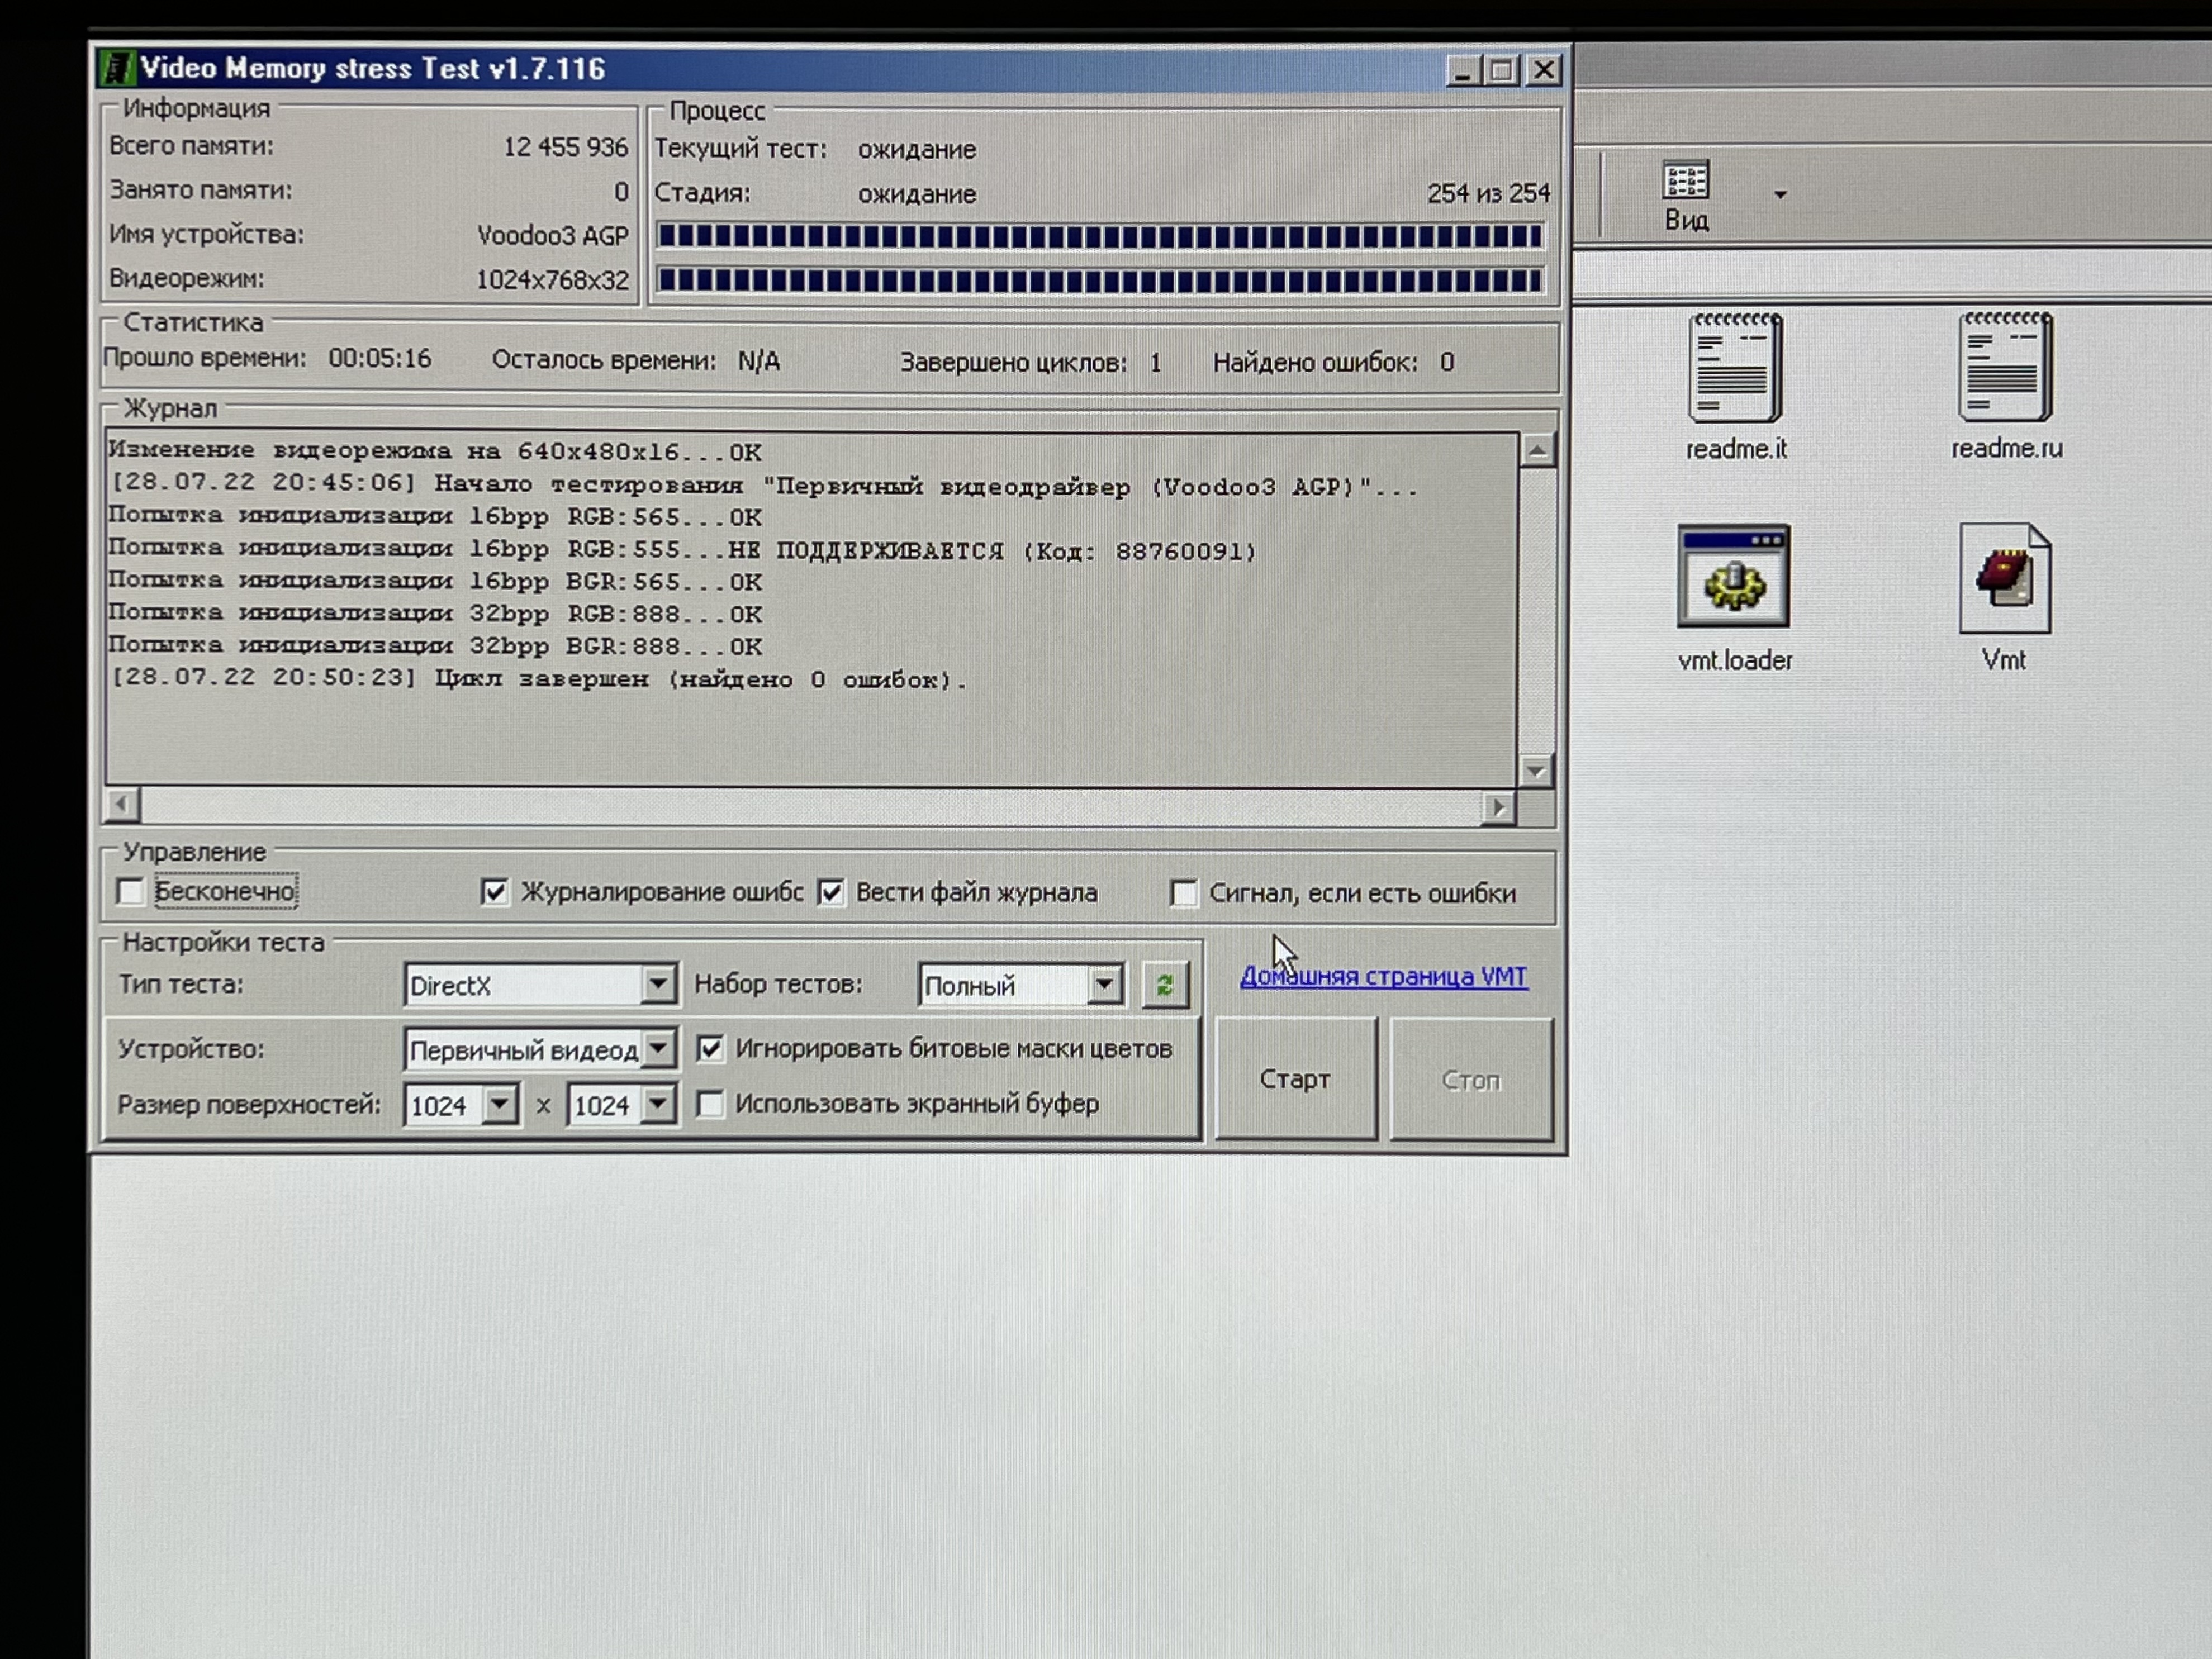Click the journal scroll-up arrow
This screenshot has height=1659, width=2212.
coord(1537,451)
